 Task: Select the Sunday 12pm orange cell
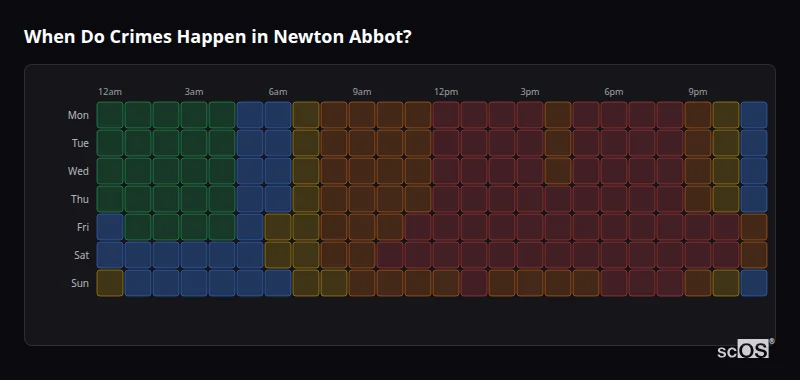pos(446,283)
